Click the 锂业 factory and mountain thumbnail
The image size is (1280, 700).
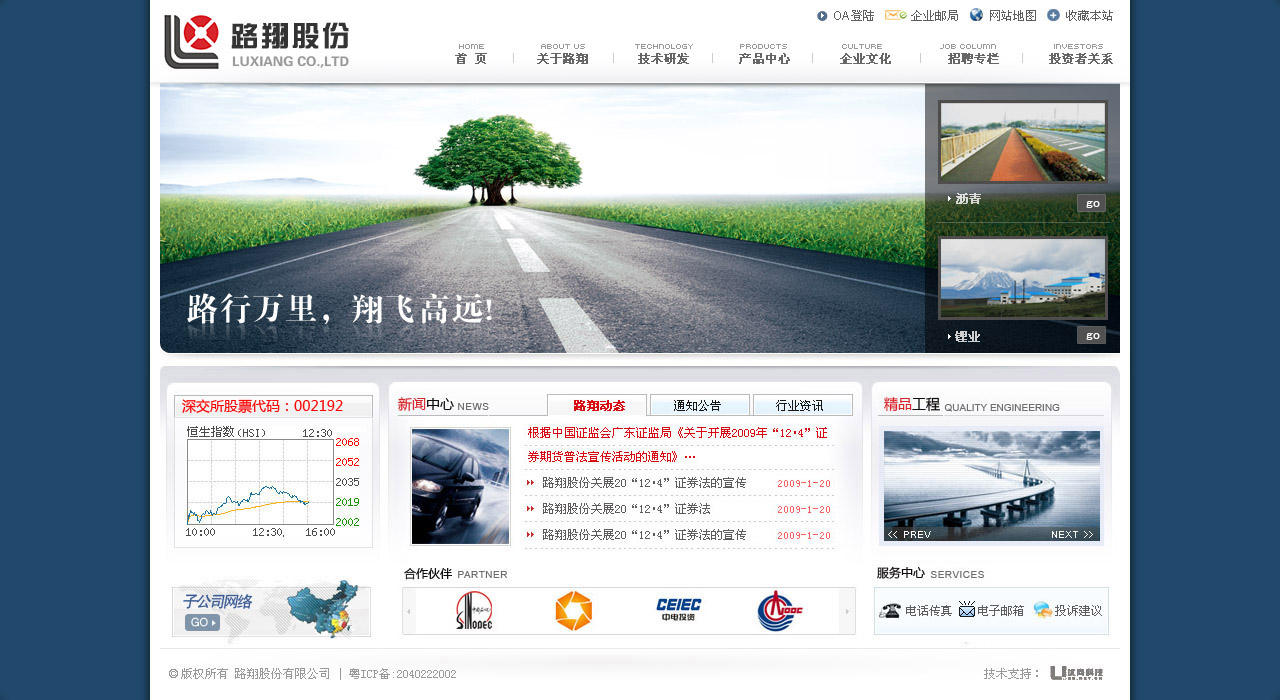click(1022, 278)
